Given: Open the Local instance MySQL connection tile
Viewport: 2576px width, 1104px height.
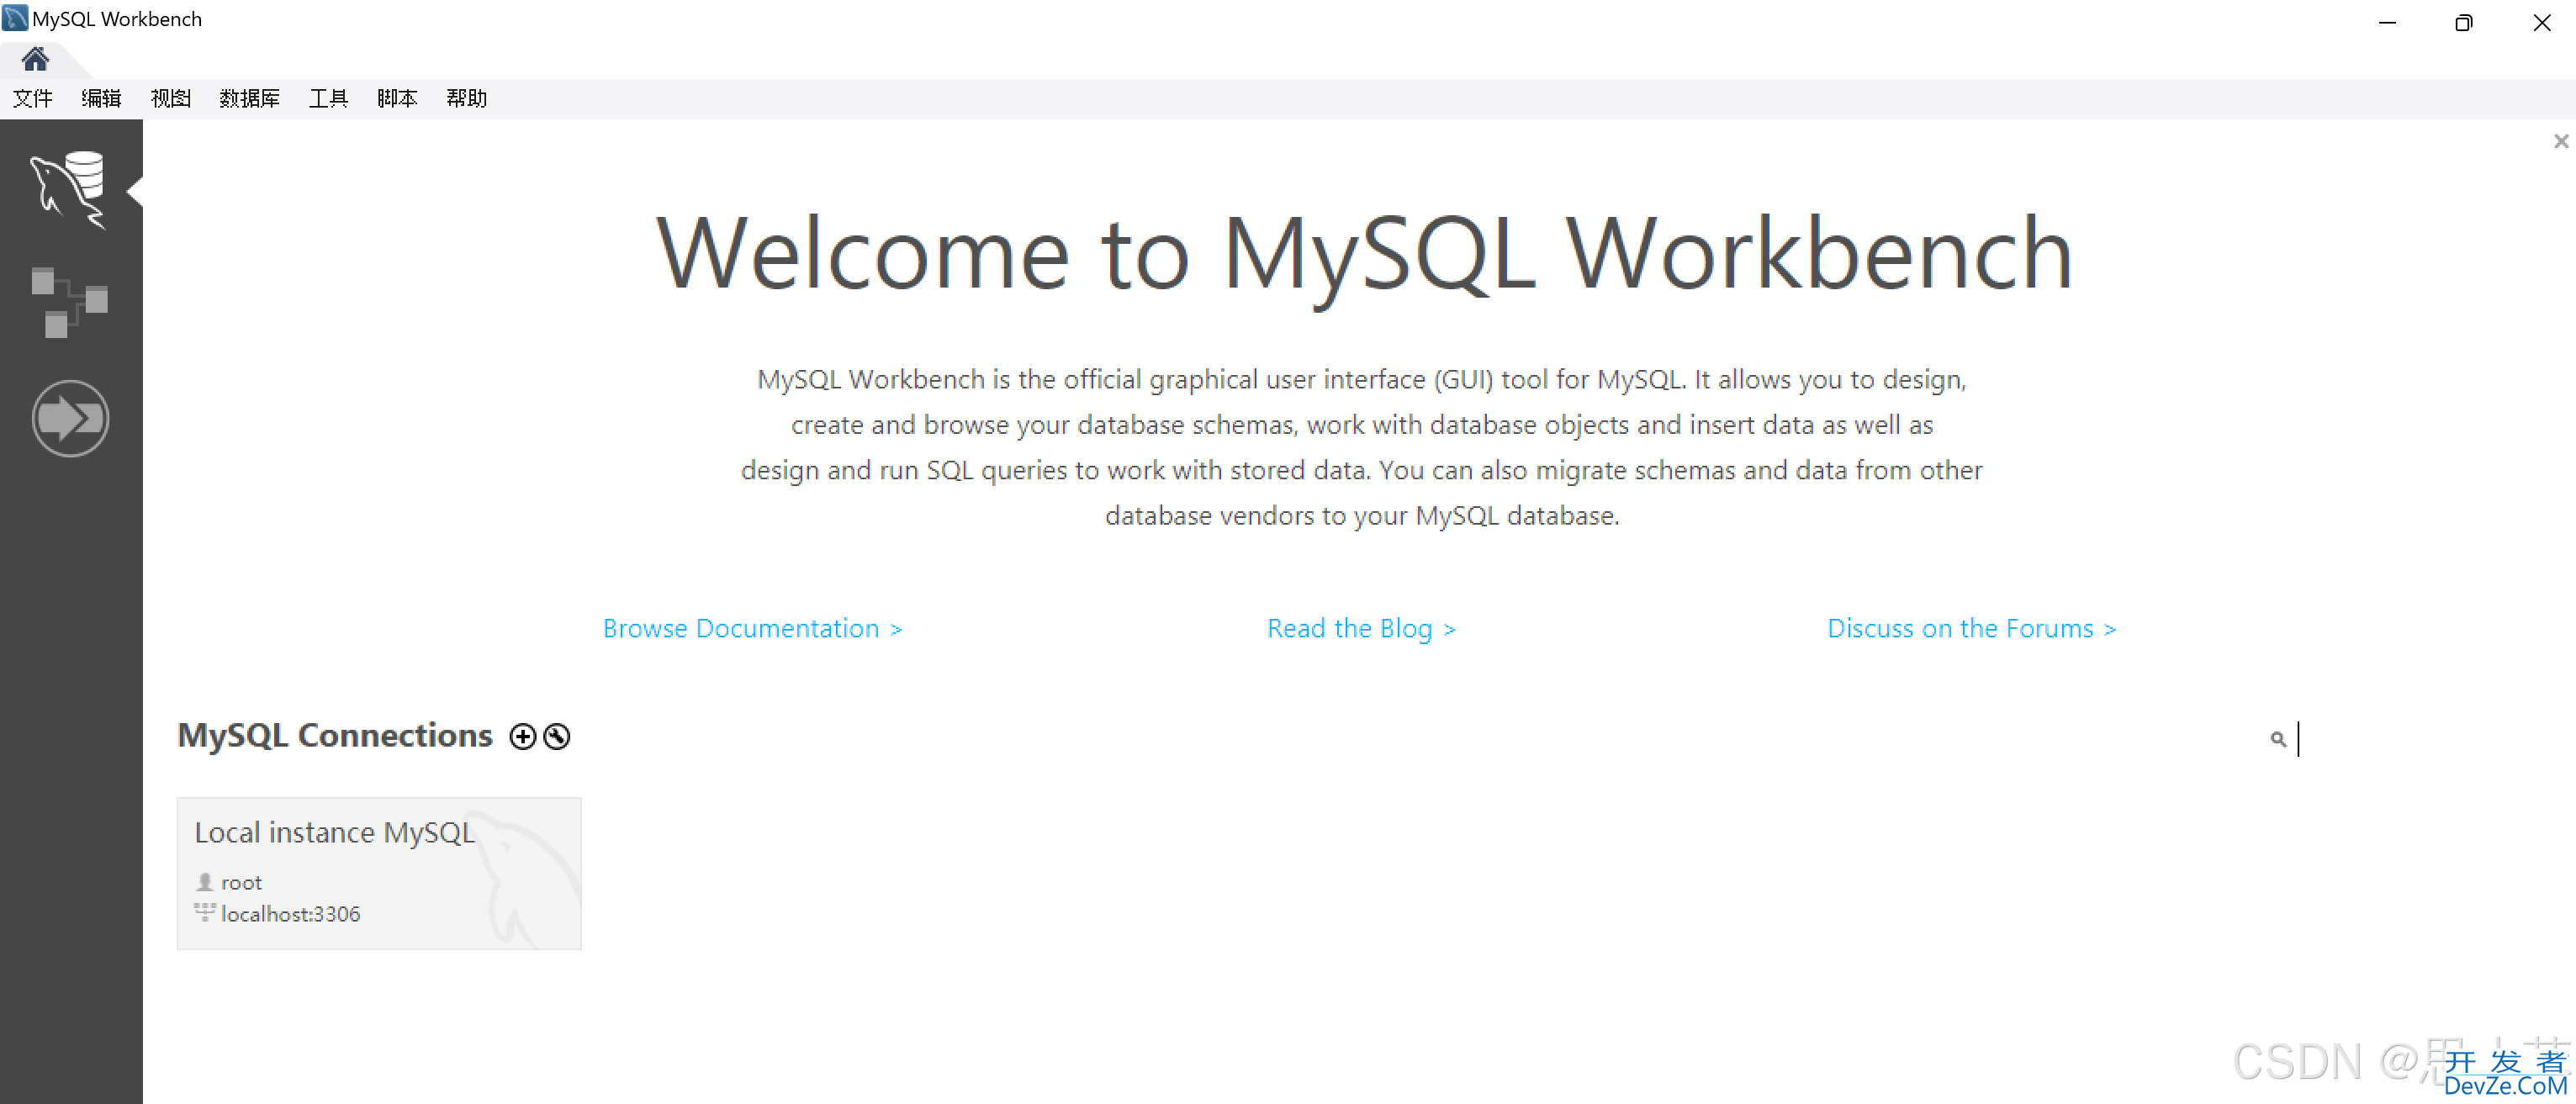Looking at the screenshot, I should click(x=379, y=873).
